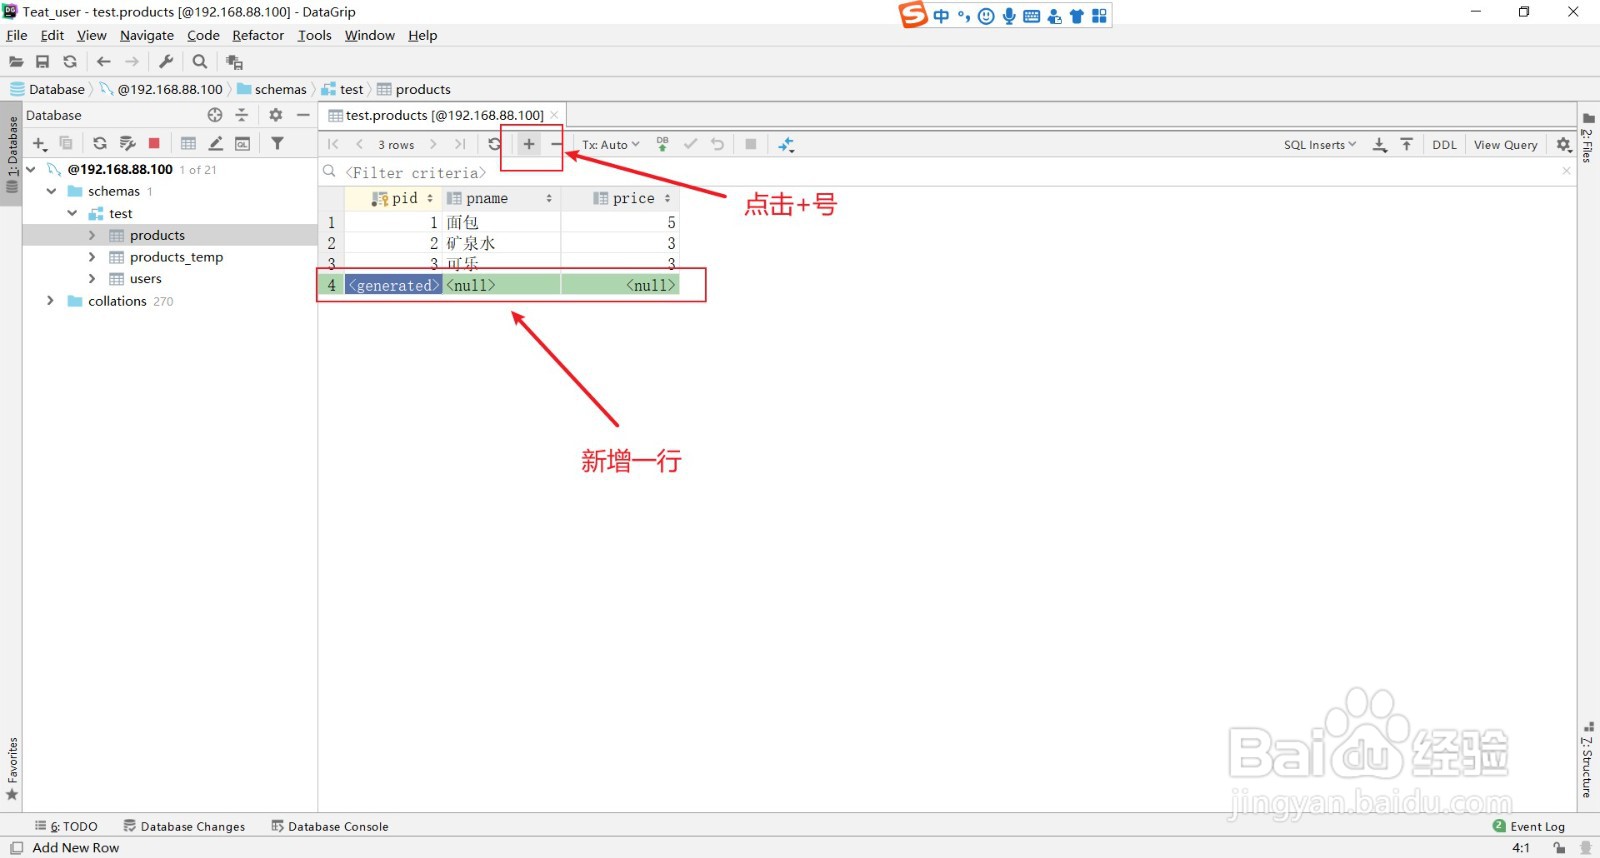Click the View Query button
The width and height of the screenshot is (1600, 858).
(x=1505, y=145)
